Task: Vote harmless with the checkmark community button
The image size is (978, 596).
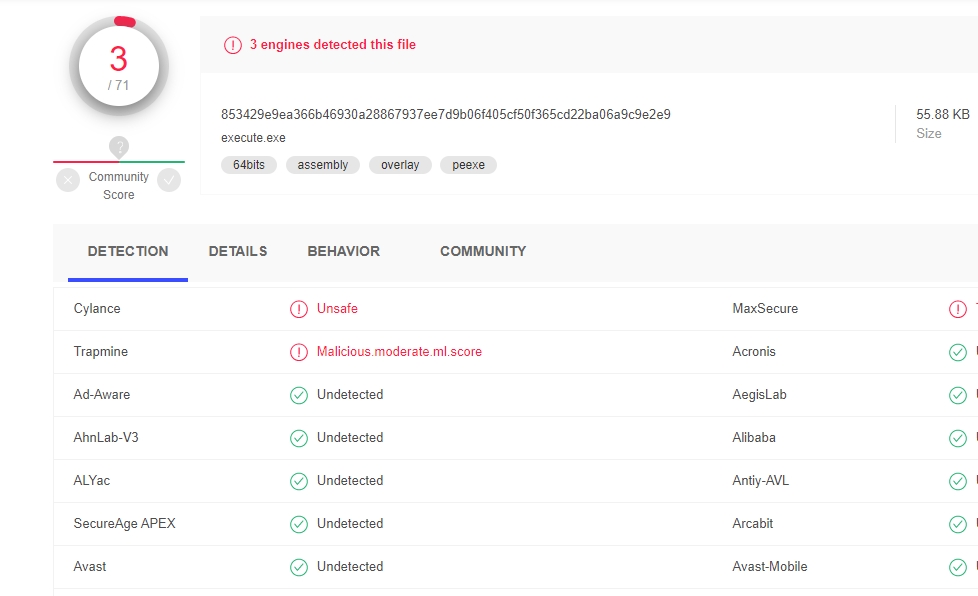Action: [169, 180]
